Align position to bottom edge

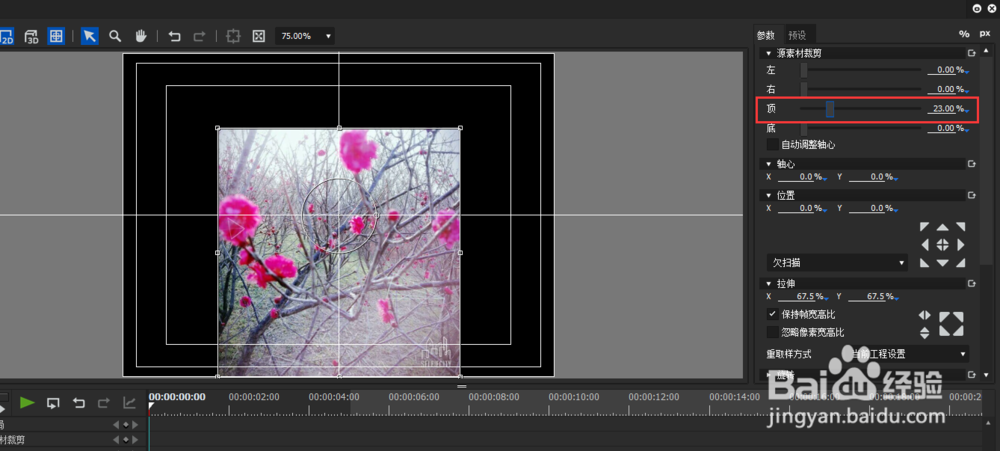942,263
